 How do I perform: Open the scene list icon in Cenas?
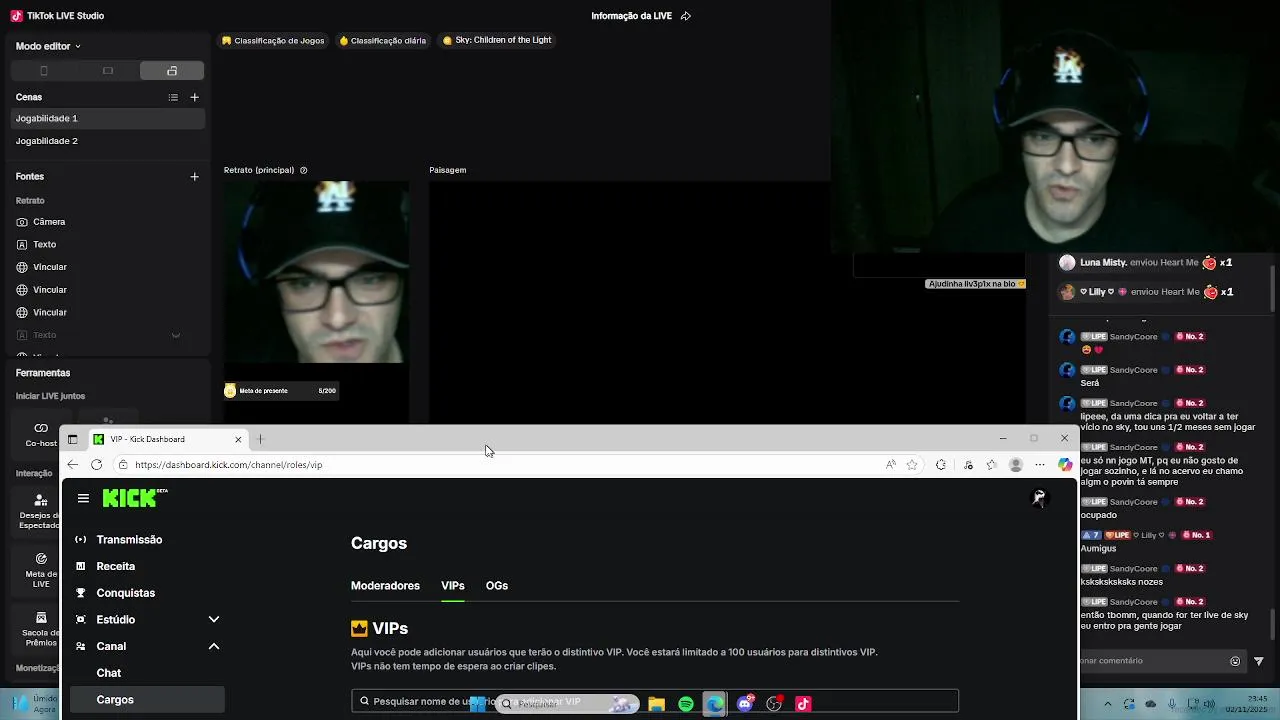[x=173, y=97]
